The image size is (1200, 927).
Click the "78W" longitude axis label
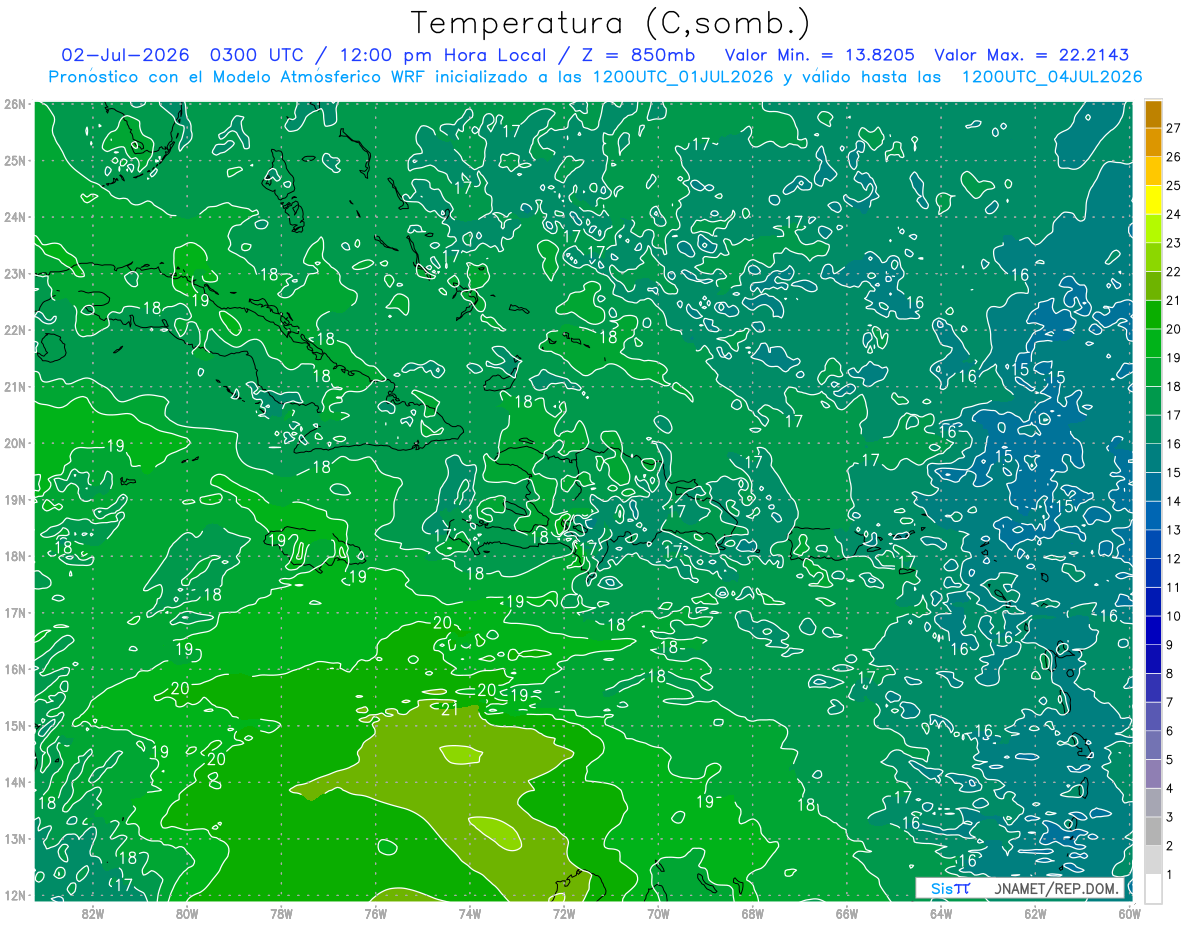point(281,912)
